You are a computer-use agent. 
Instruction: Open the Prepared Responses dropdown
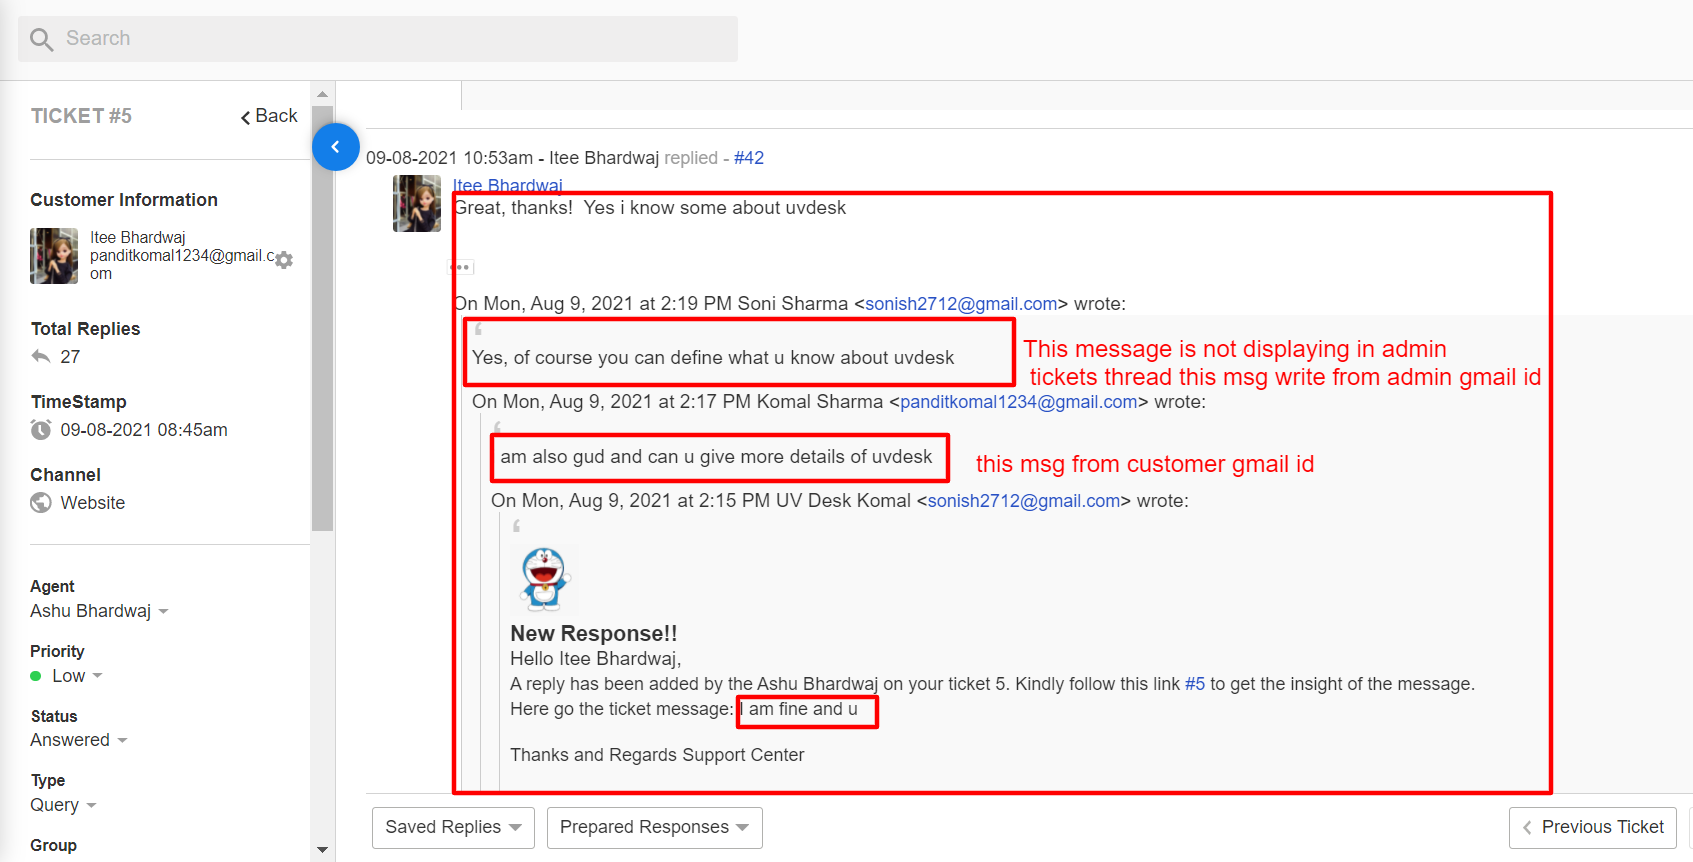[x=655, y=827]
